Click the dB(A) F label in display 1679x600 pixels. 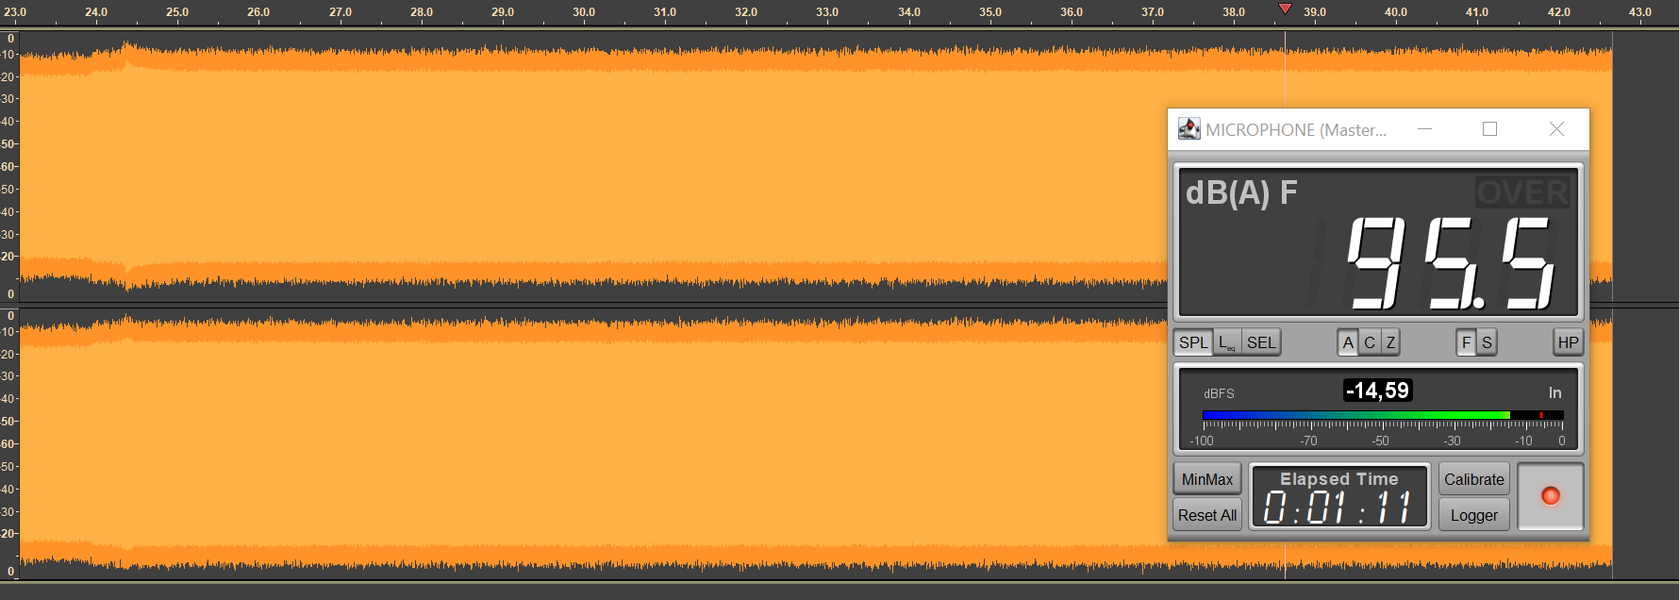coord(1241,192)
